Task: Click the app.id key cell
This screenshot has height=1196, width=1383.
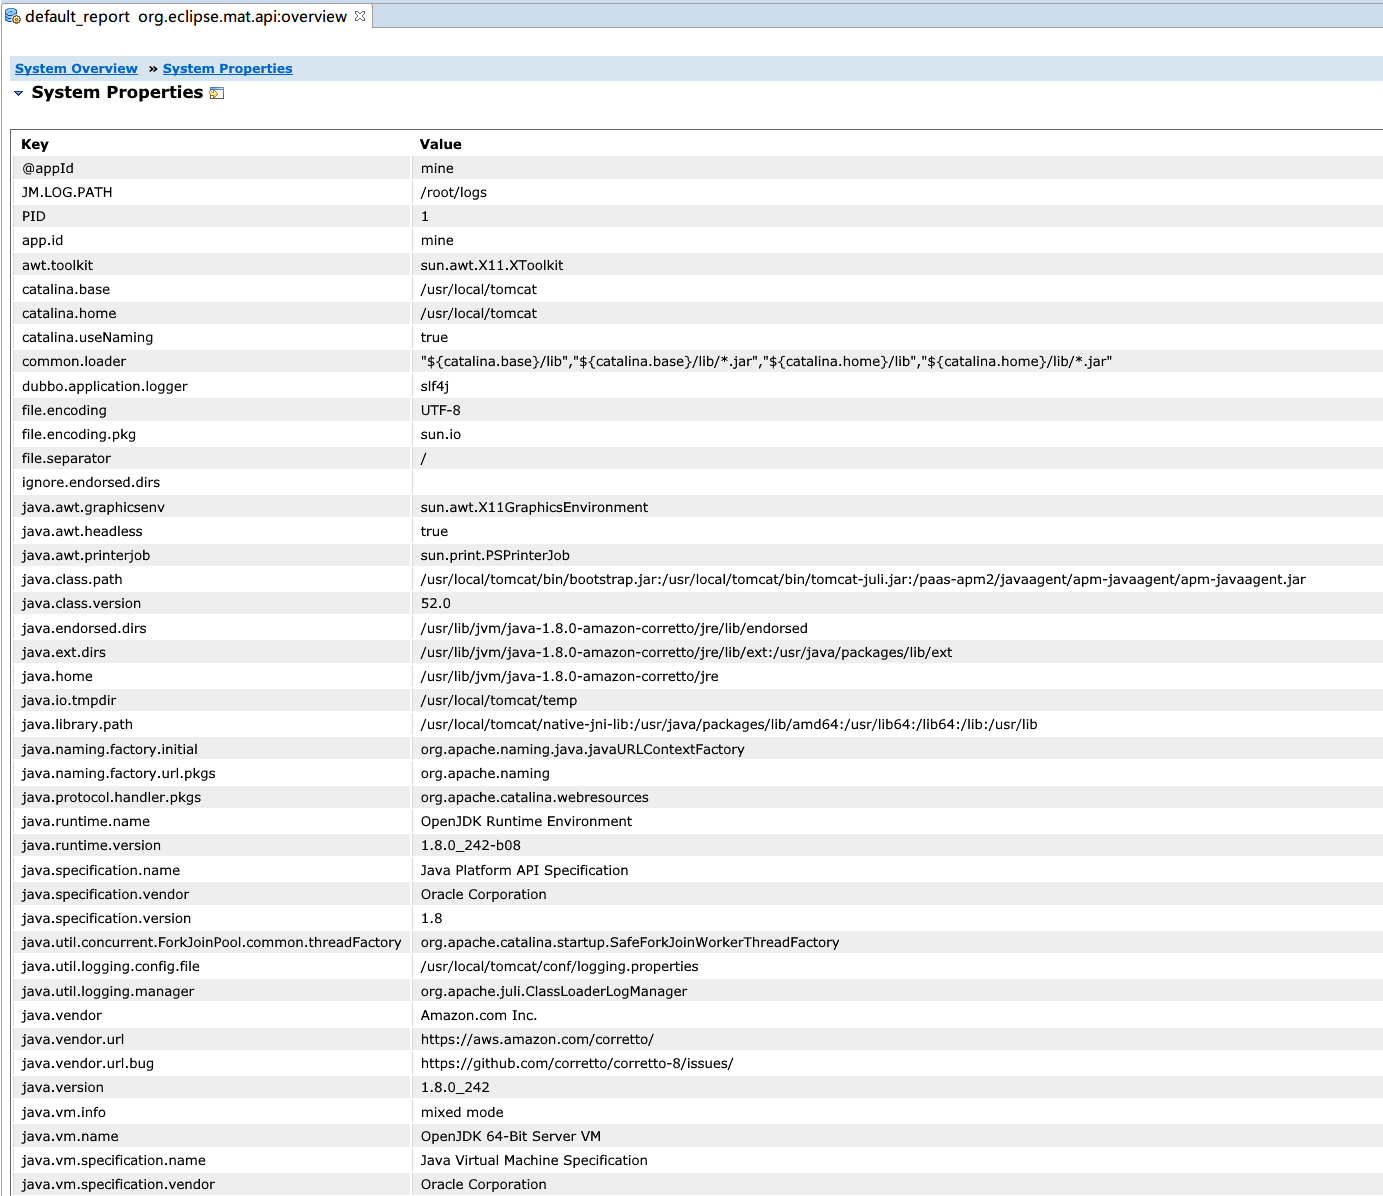Action: tap(213, 240)
